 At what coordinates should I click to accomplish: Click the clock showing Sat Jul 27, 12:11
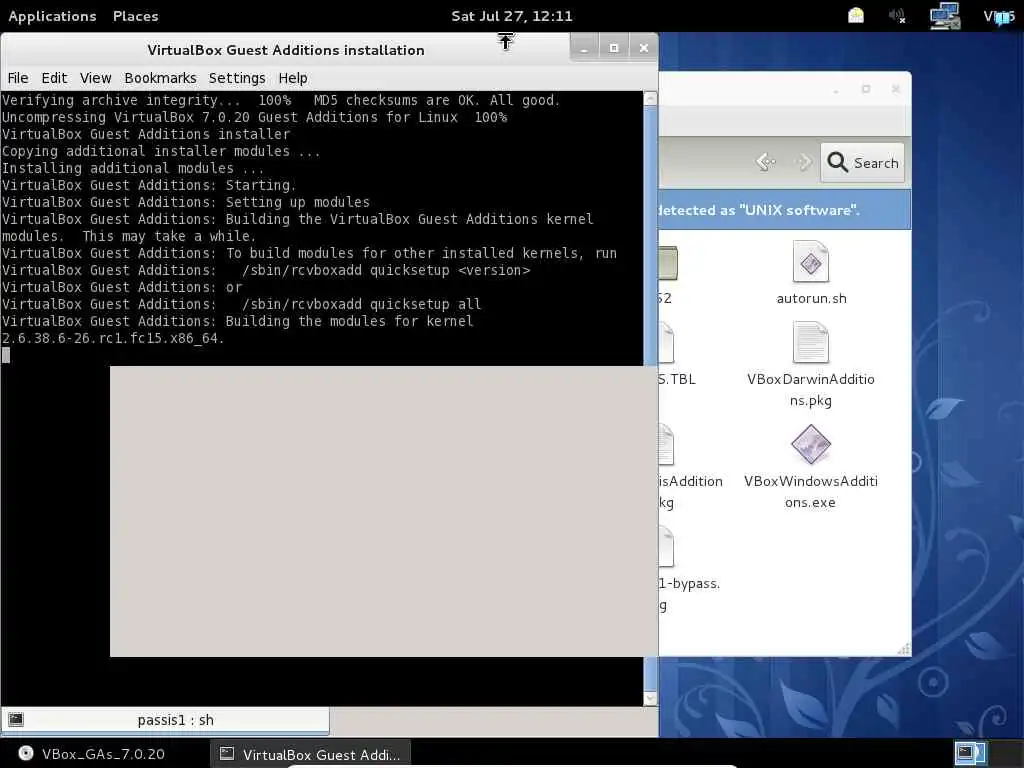[x=511, y=16]
